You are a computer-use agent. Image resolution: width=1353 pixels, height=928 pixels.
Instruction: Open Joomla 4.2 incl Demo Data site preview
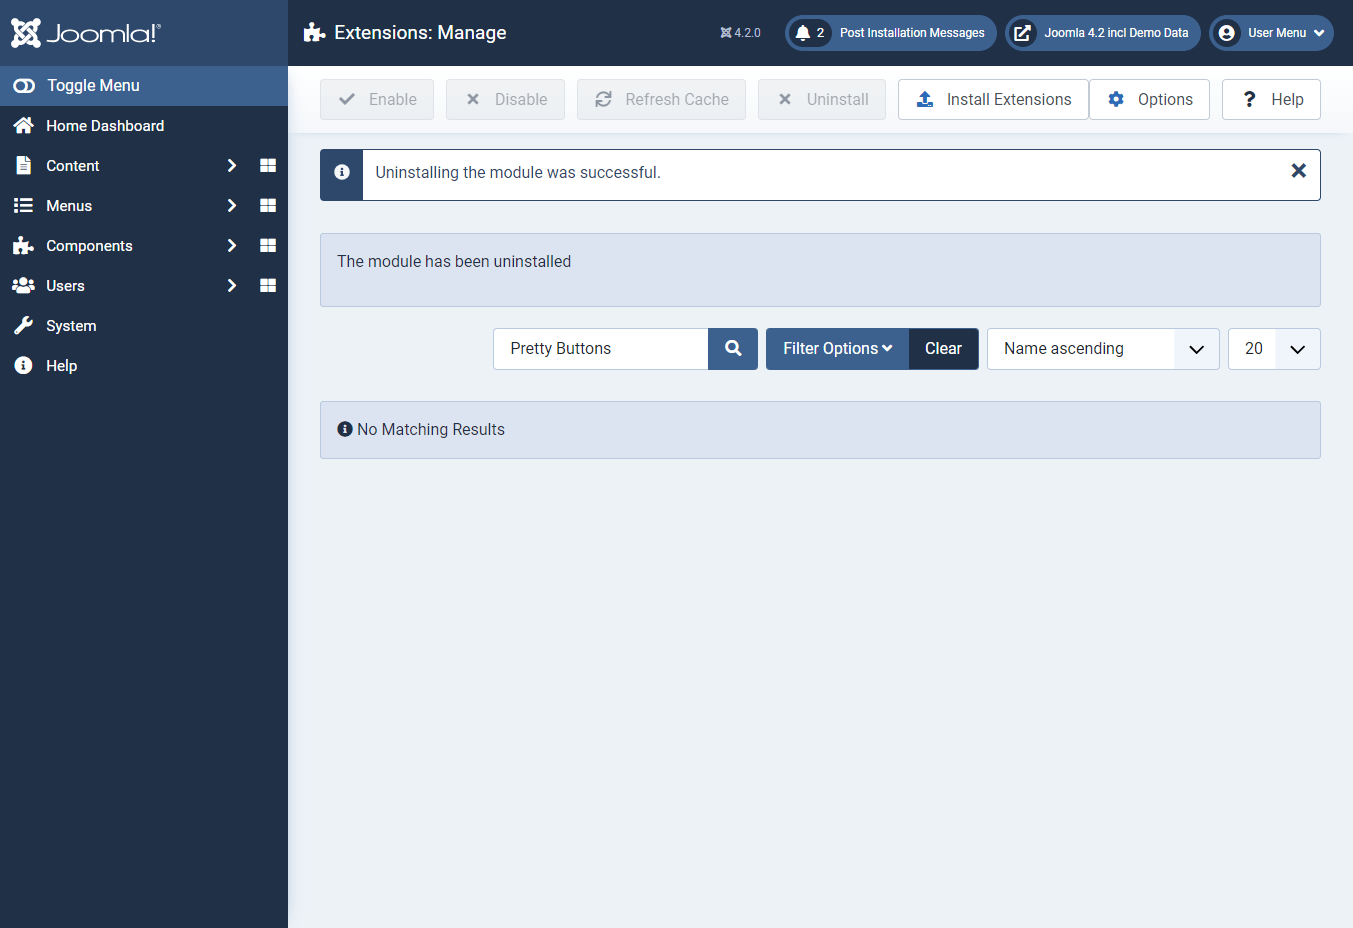pyautogui.click(x=1102, y=32)
